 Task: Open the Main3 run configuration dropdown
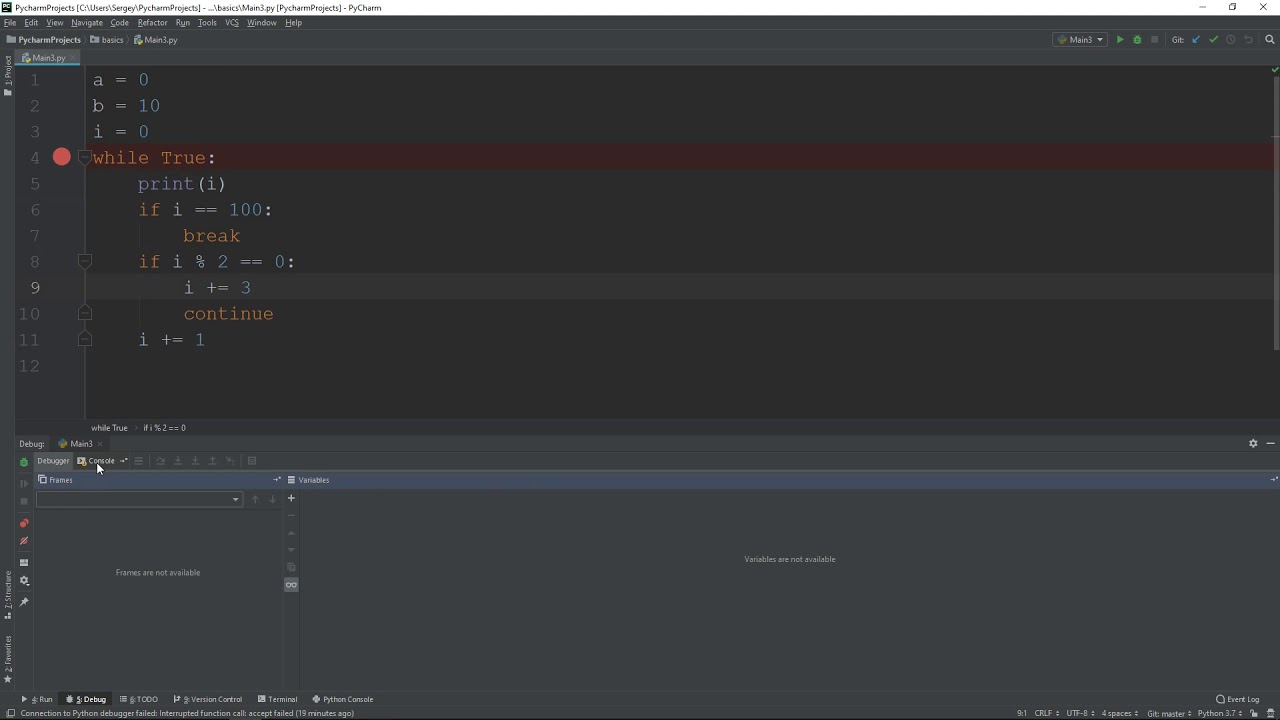1080,40
